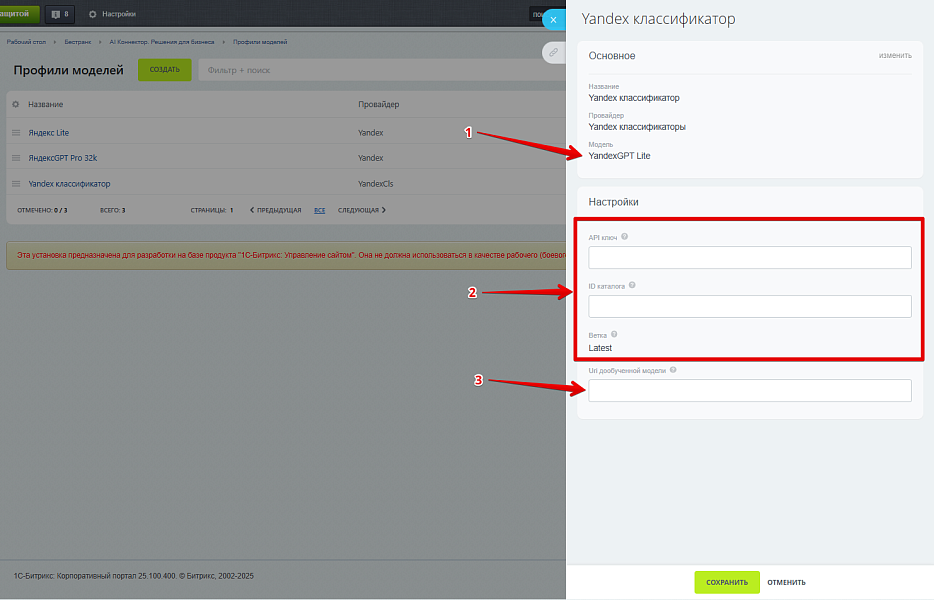Click the drag handle icon for Яндекс Lite
The image size is (934, 600).
pyautogui.click(x=16, y=133)
